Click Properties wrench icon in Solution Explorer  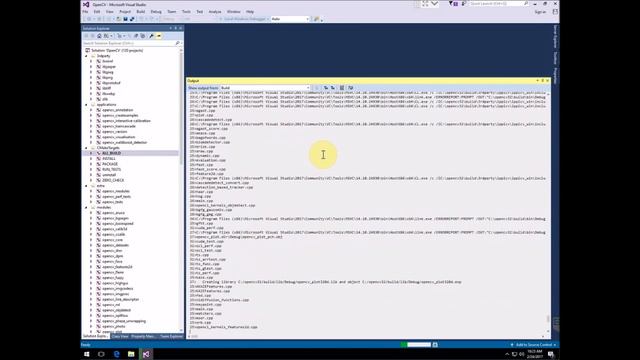tap(151, 36)
